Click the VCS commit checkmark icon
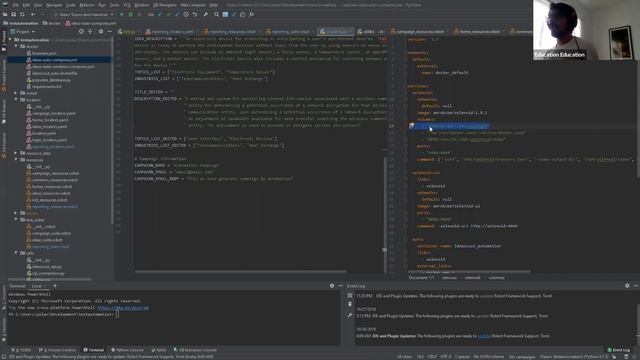Screen dimensions: 640x360 pyautogui.click(x=169, y=14)
